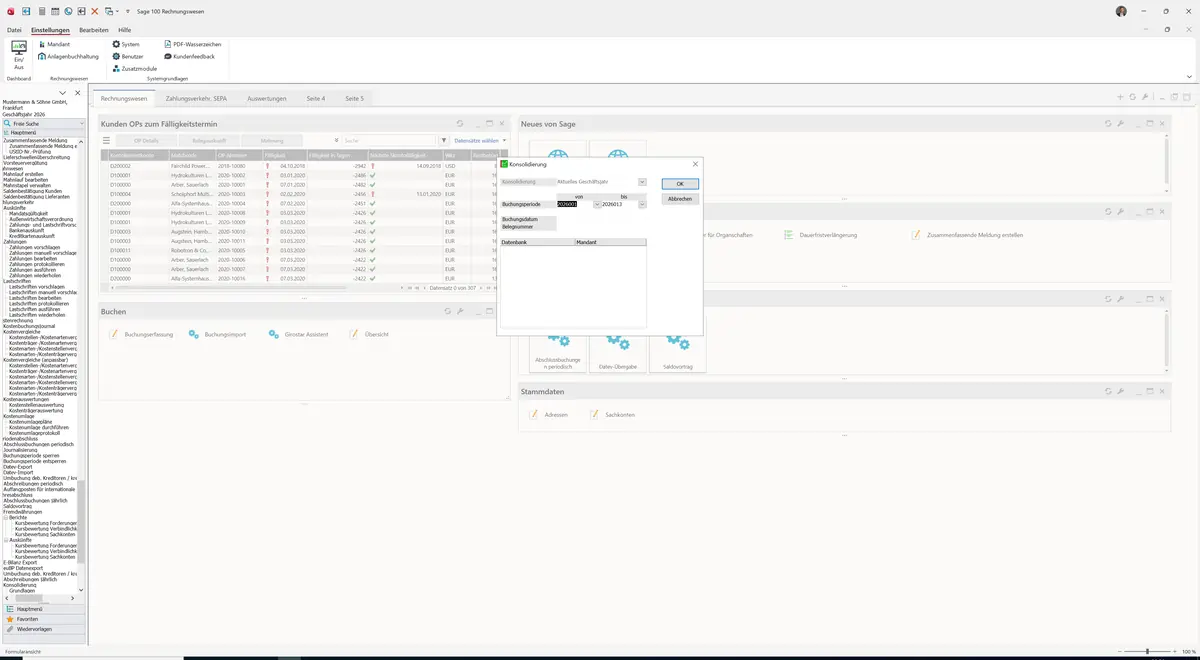1200x660 pixels.
Task: Collapse the Auskünfte tree node
Action: (6, 539)
